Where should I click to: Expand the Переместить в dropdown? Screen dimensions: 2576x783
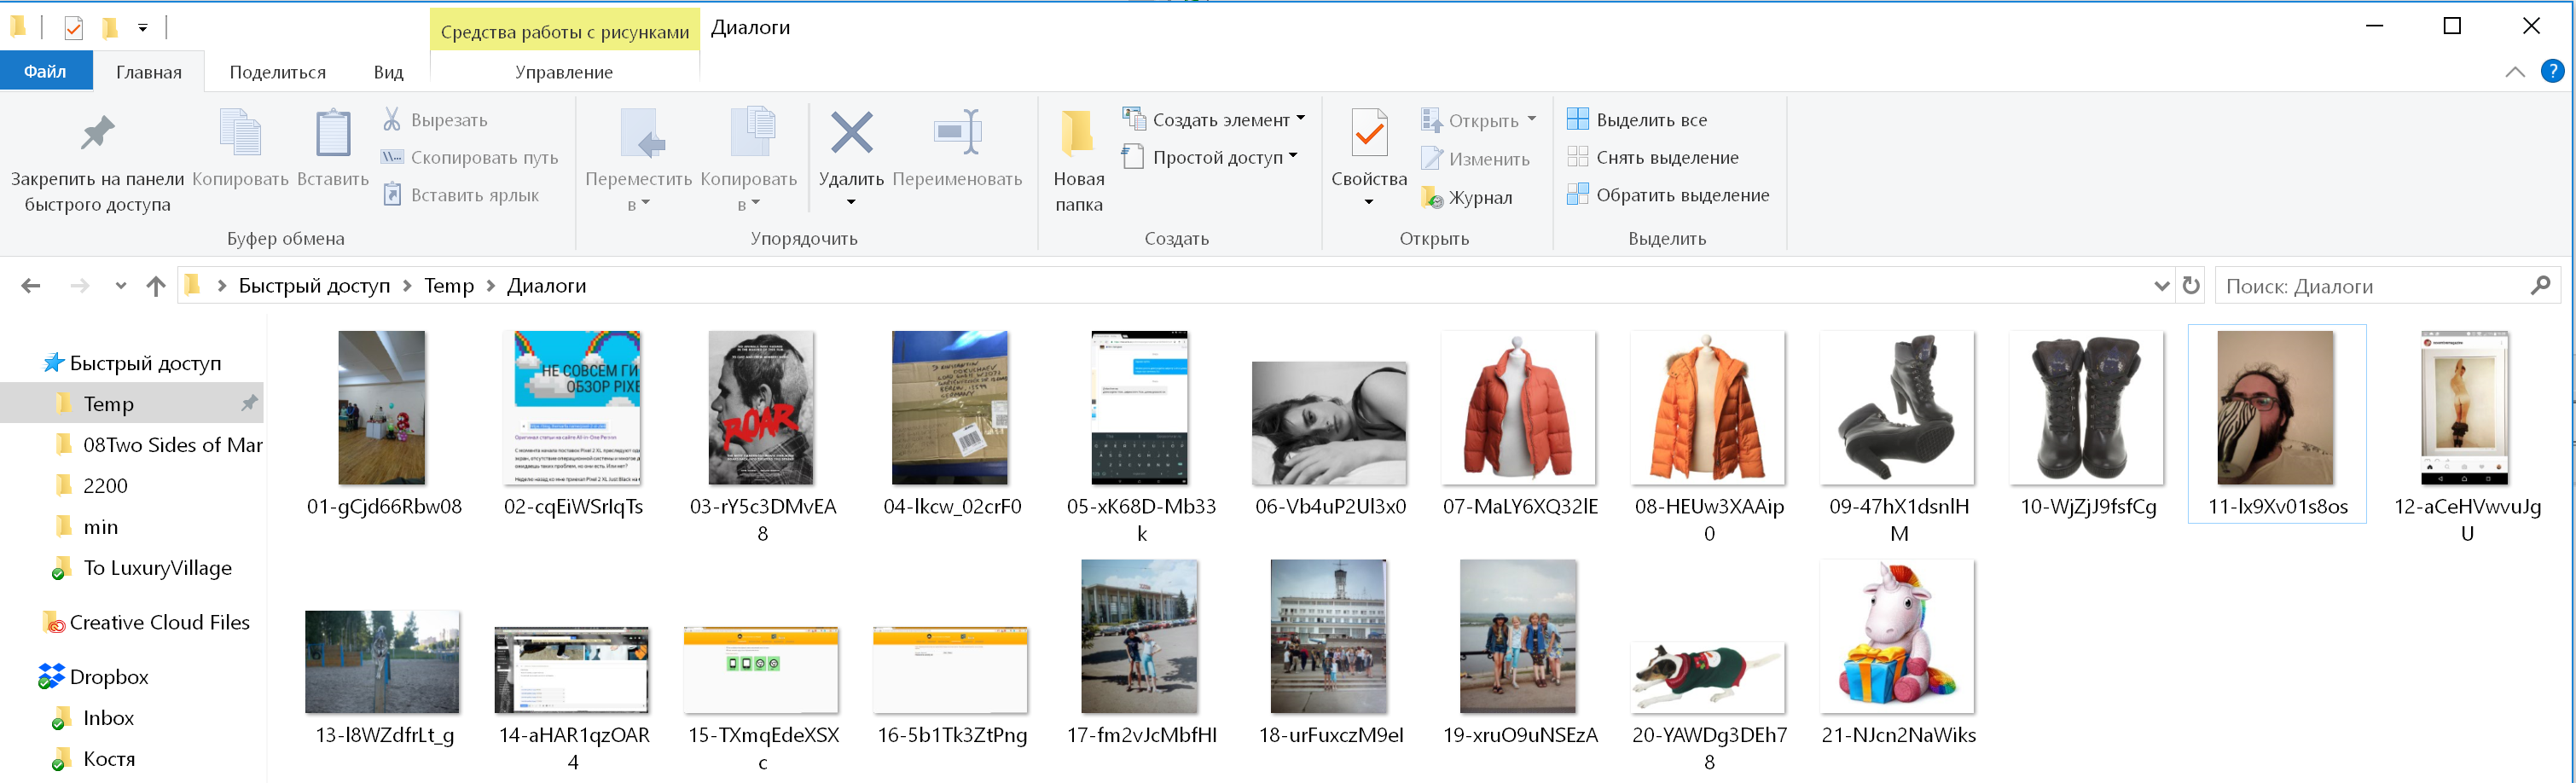[x=645, y=204]
